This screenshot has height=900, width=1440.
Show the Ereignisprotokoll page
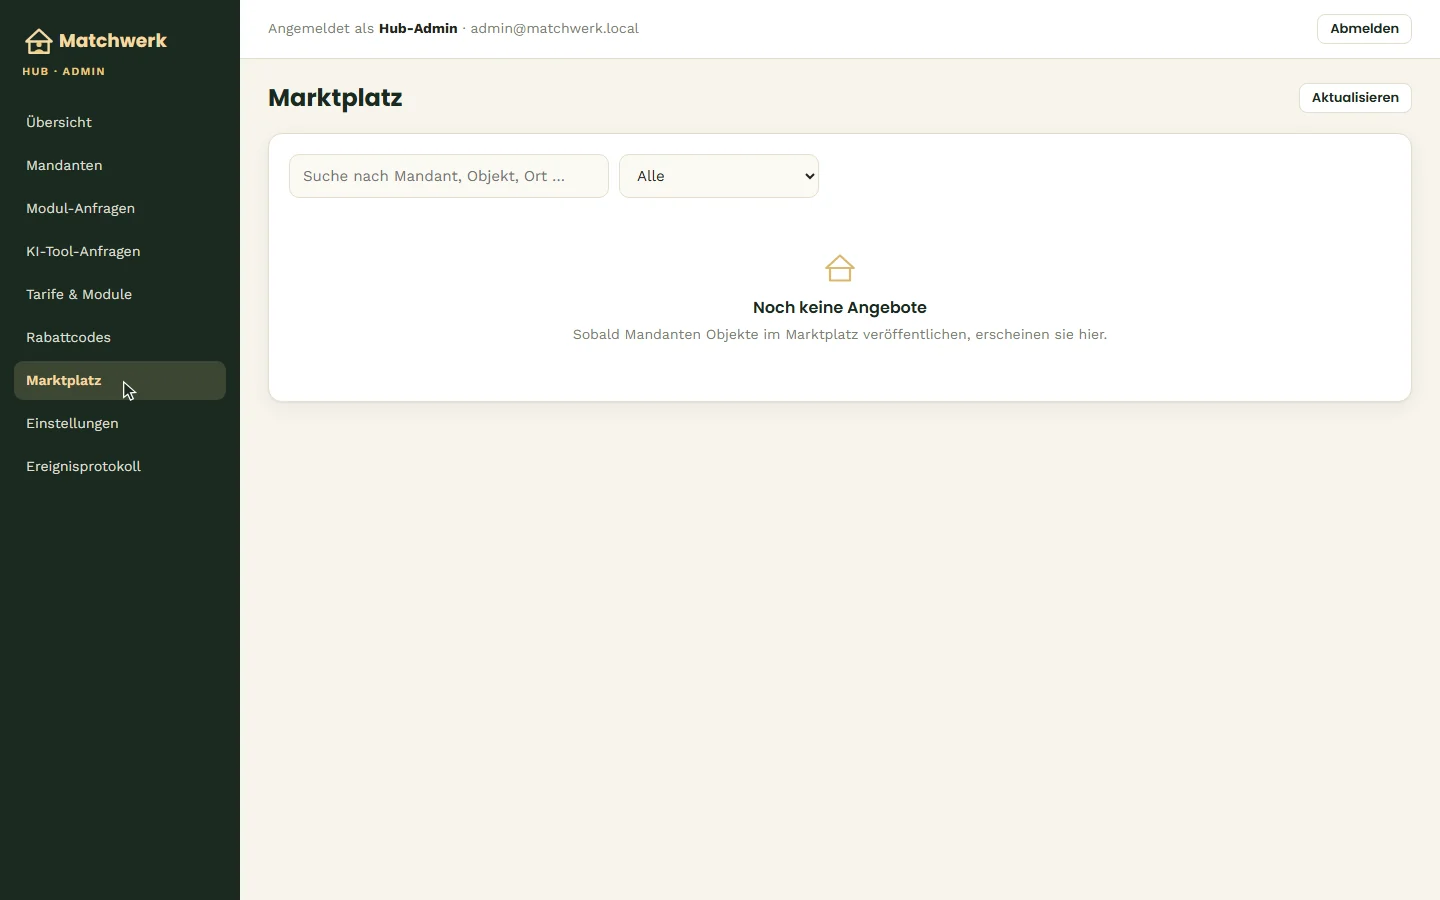[x=120, y=466]
